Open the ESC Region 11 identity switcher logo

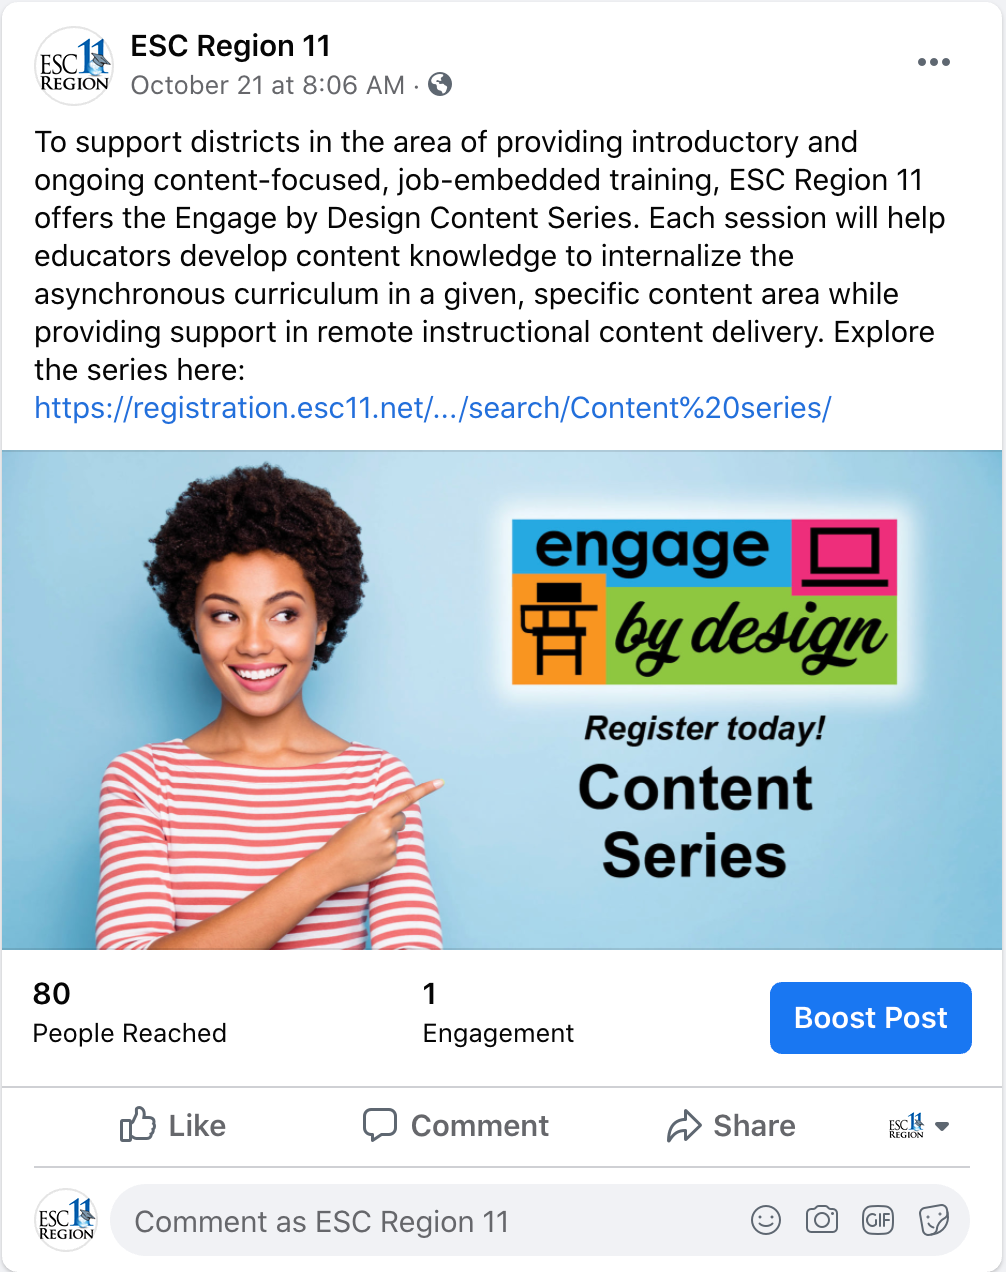(x=906, y=1126)
